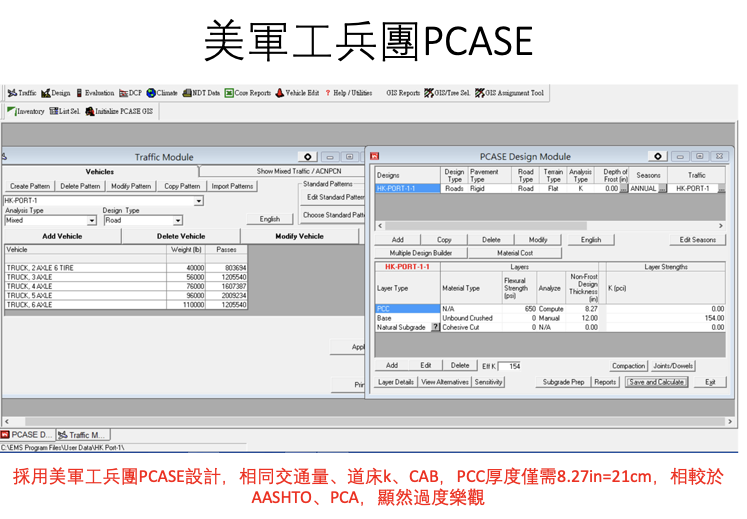Switch to Traffic M... window tab at bottom
The height and width of the screenshot is (519, 747).
click(x=83, y=435)
